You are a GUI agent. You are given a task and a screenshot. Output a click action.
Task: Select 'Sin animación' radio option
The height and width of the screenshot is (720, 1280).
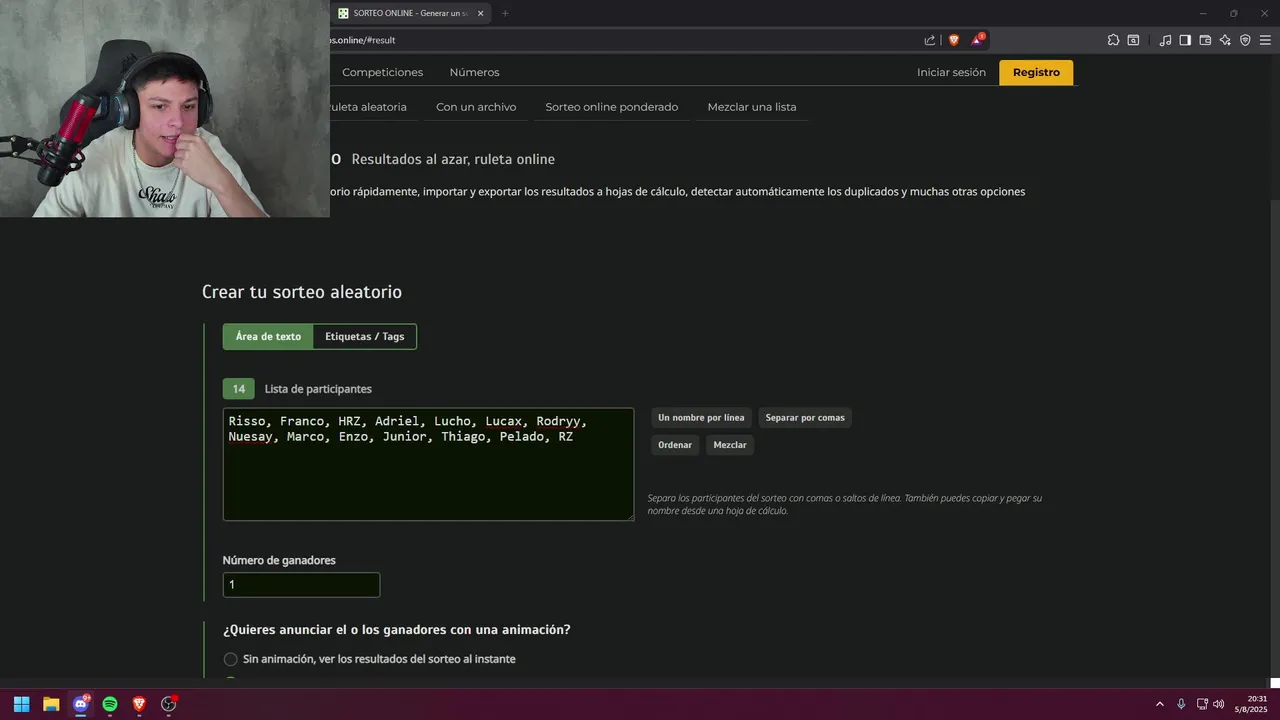point(231,659)
